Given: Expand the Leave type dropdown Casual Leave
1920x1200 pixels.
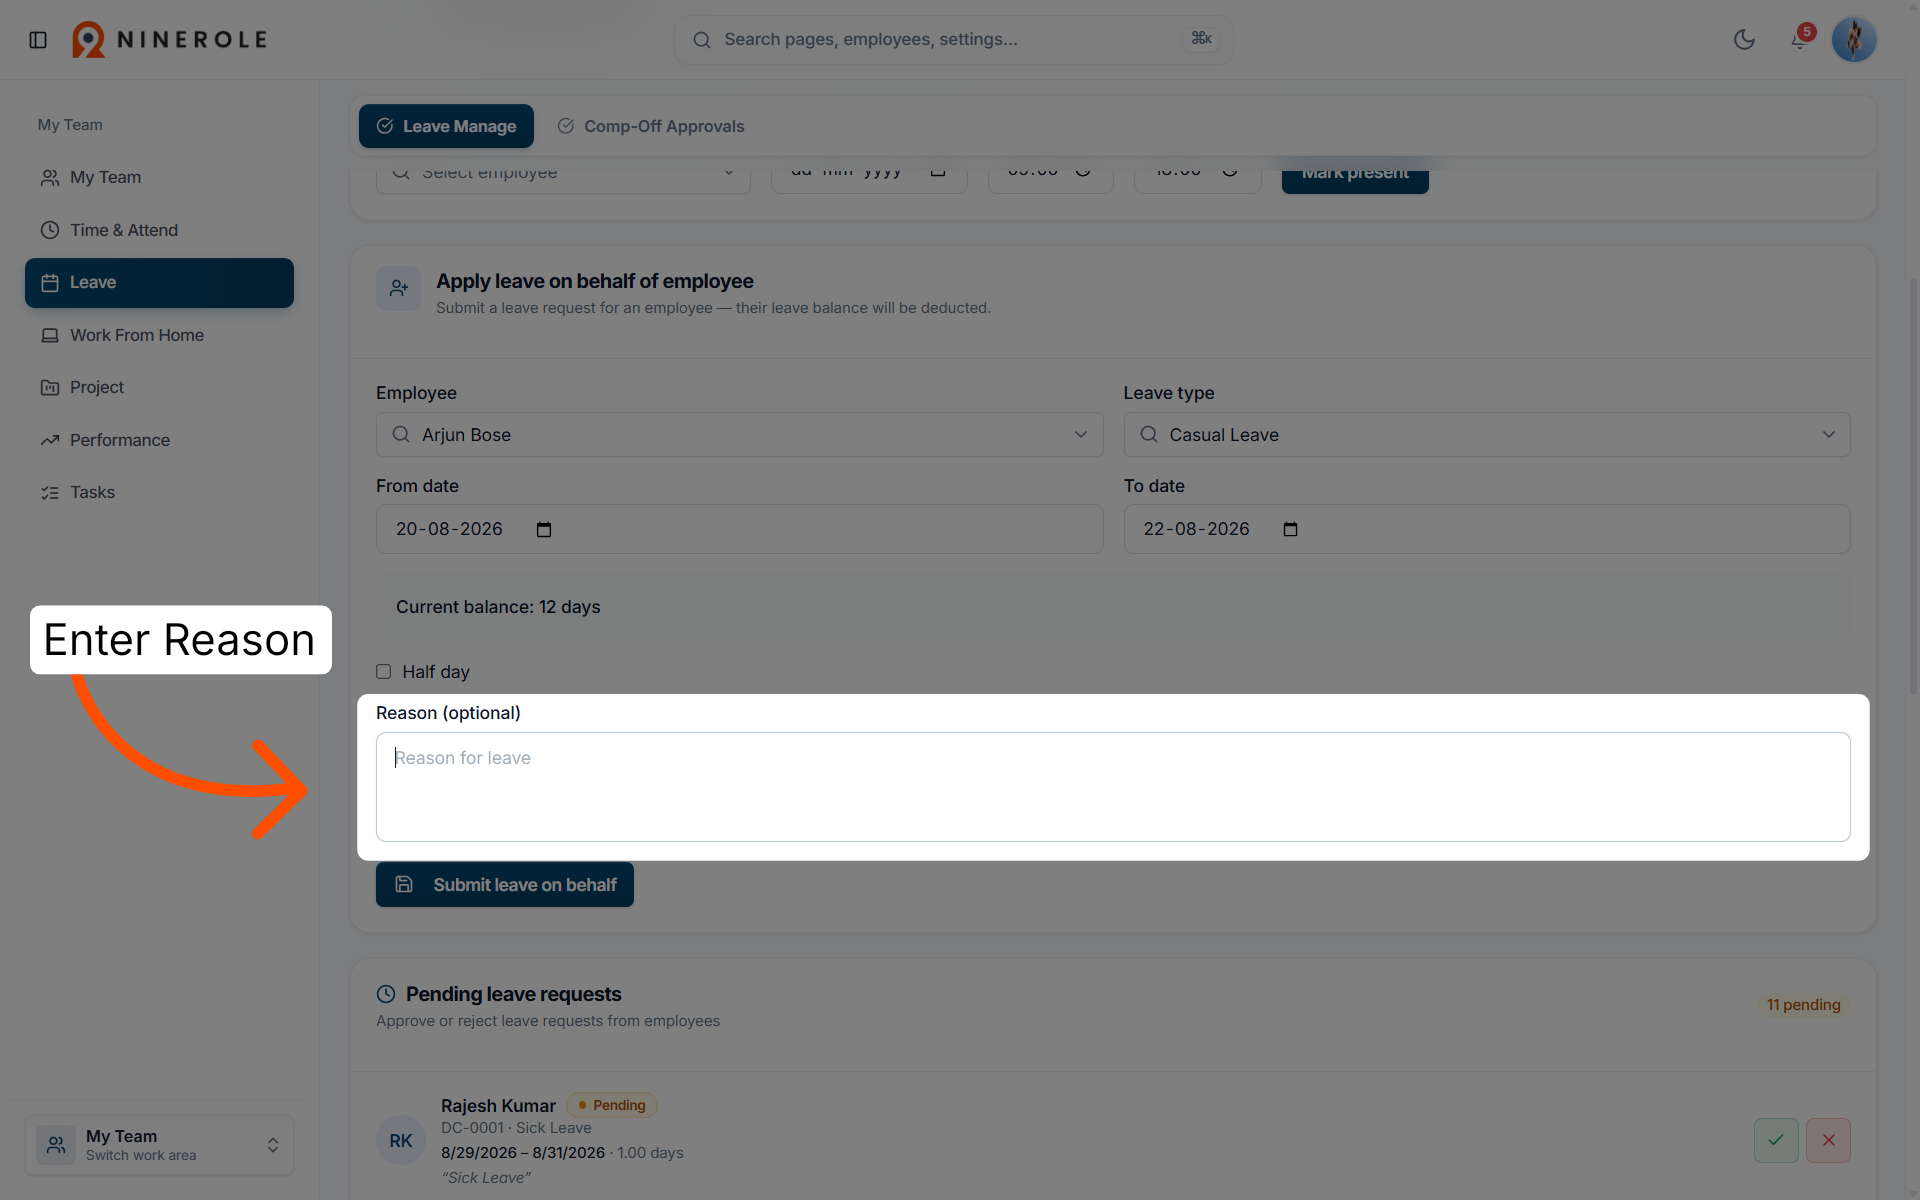Looking at the screenshot, I should pyautogui.click(x=1486, y=435).
